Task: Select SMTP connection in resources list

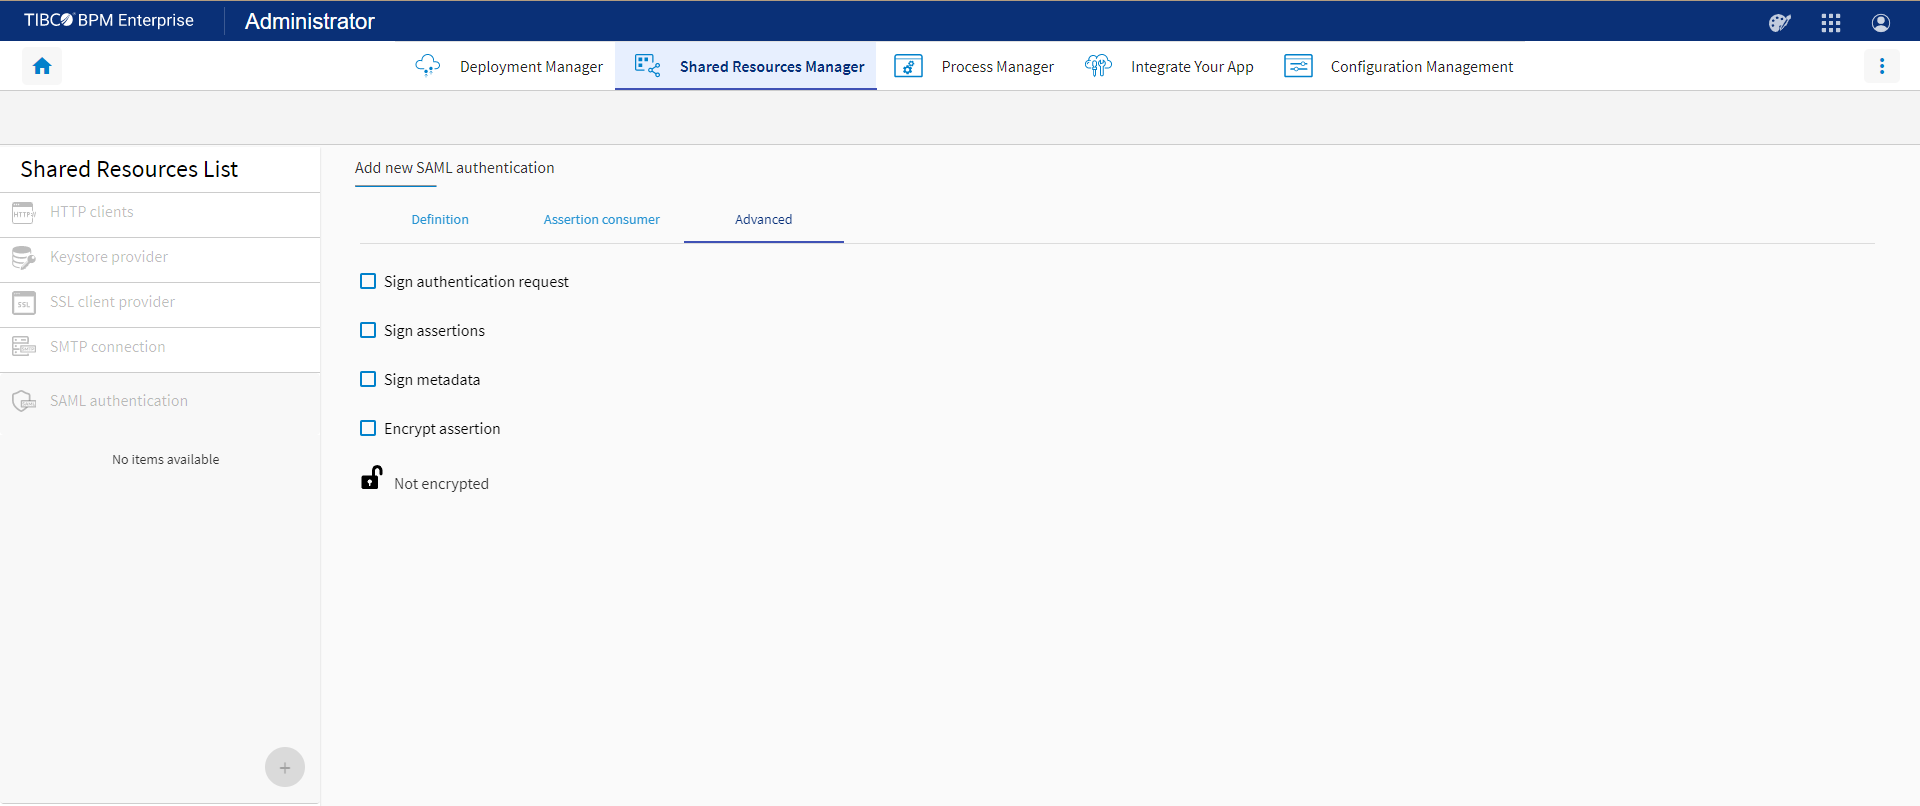Action: (160, 348)
